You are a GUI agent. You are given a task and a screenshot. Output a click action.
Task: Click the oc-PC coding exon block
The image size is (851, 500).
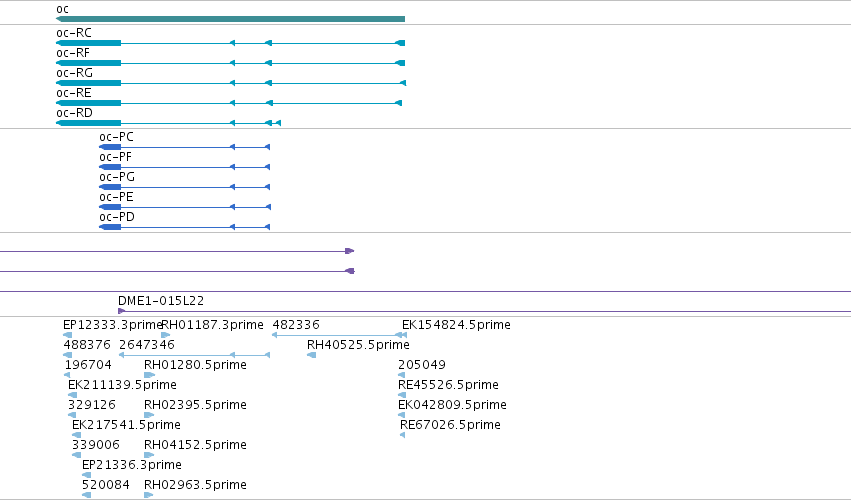[110, 147]
